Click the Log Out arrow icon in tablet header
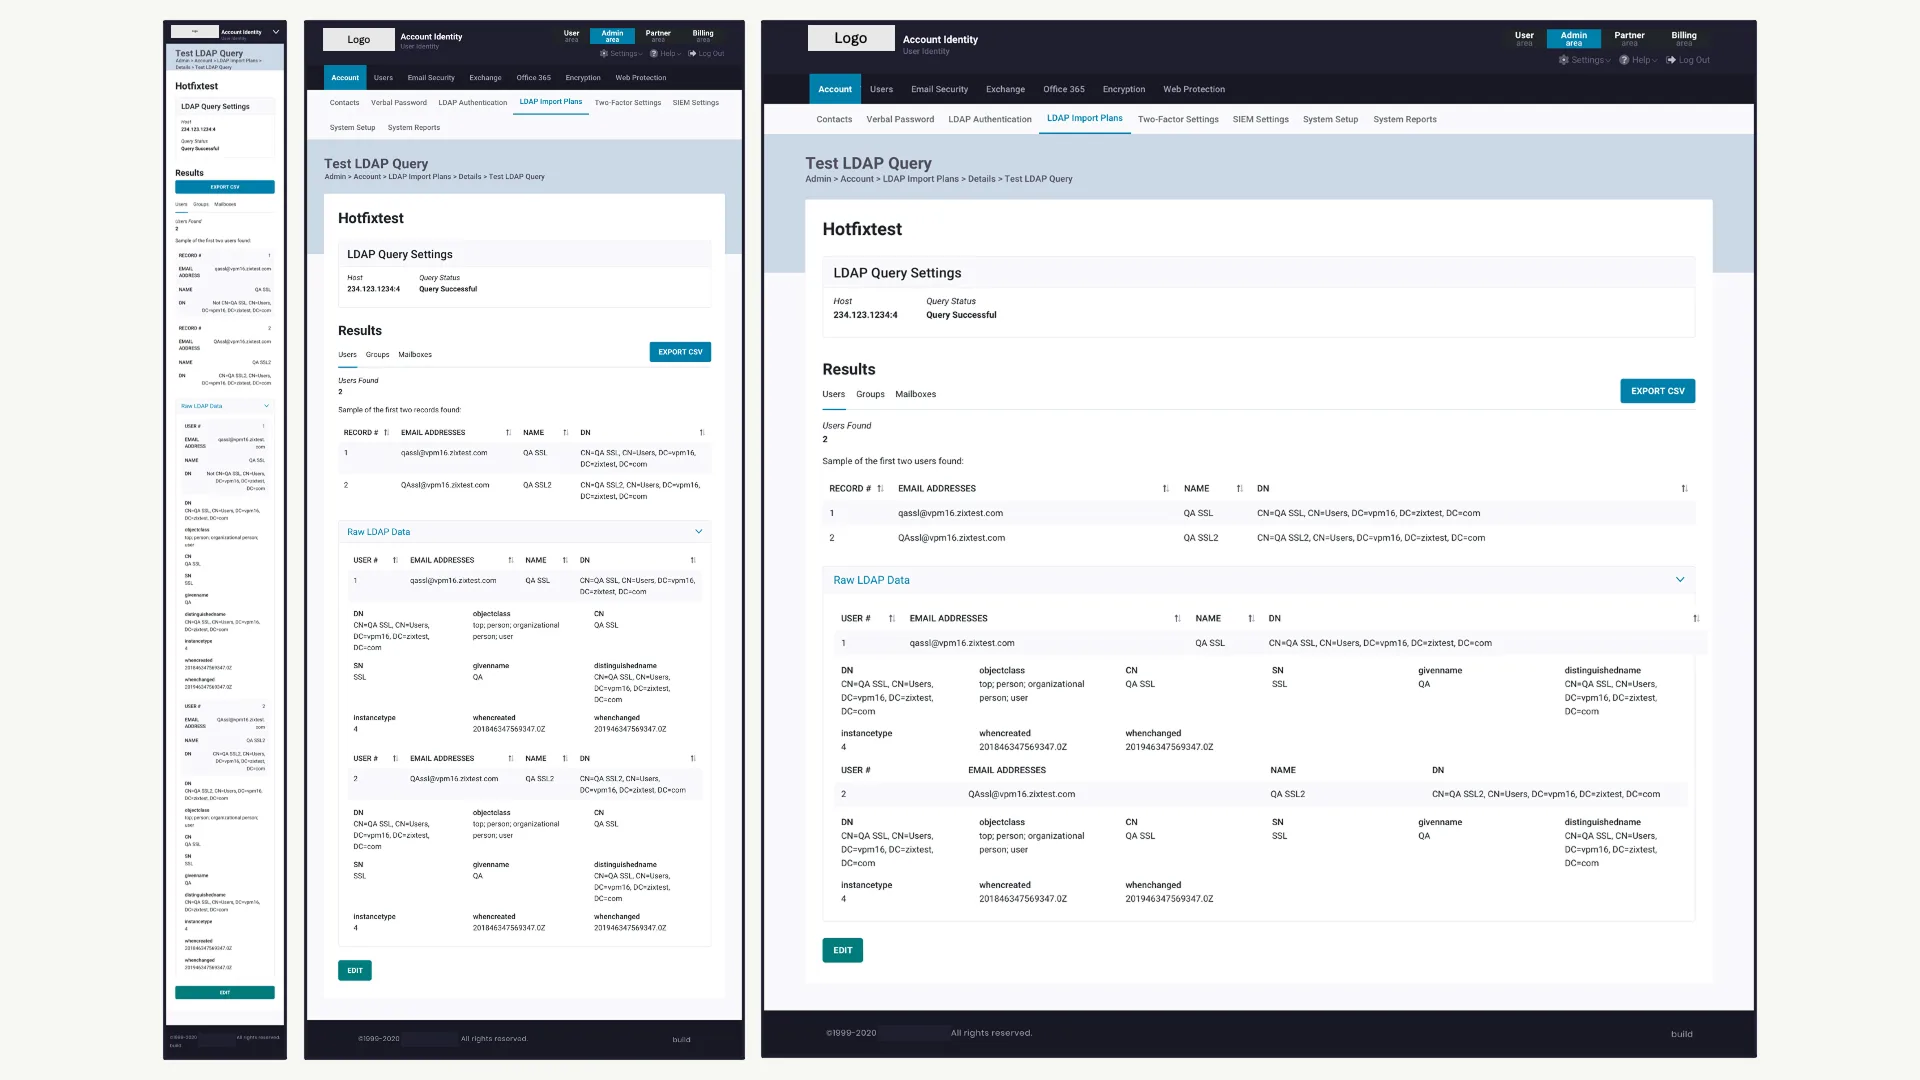Screen dimensions: 1920x1080 [x=693, y=54]
